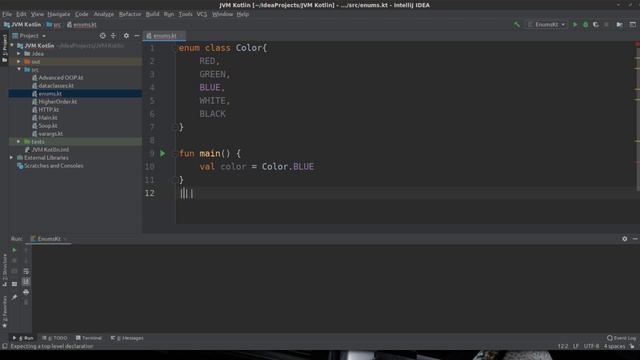Open the File menu
640x360 pixels.
click(7, 14)
